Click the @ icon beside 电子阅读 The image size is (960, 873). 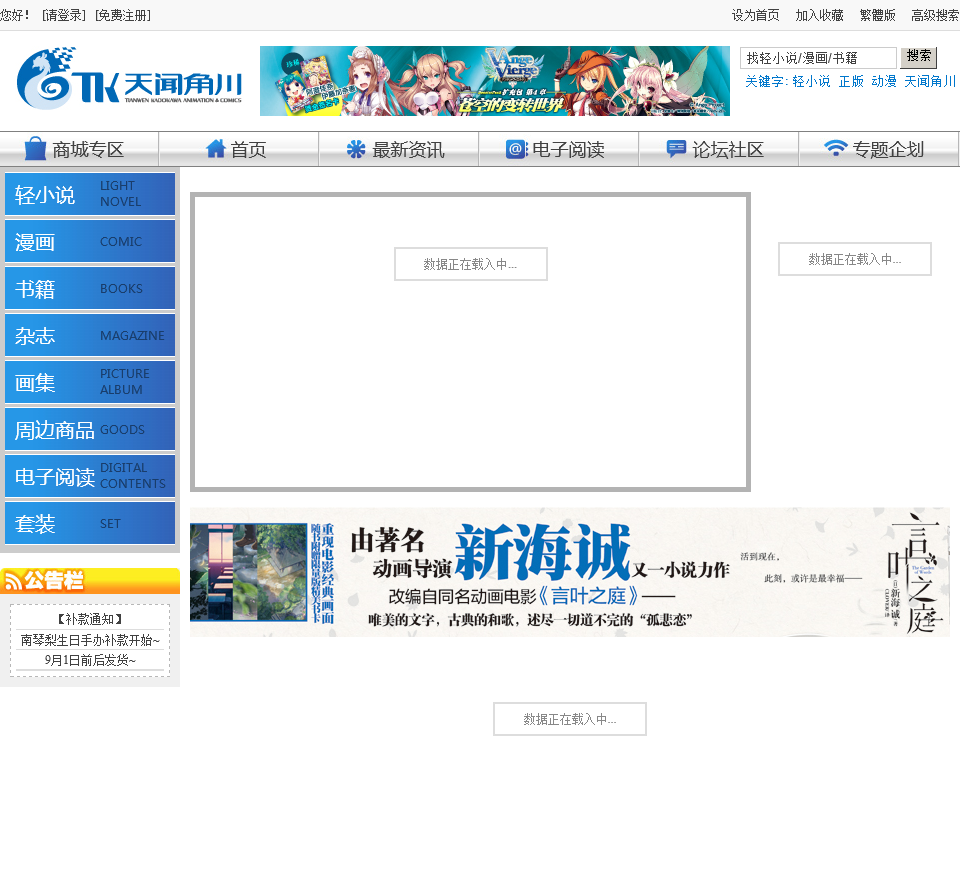[517, 149]
